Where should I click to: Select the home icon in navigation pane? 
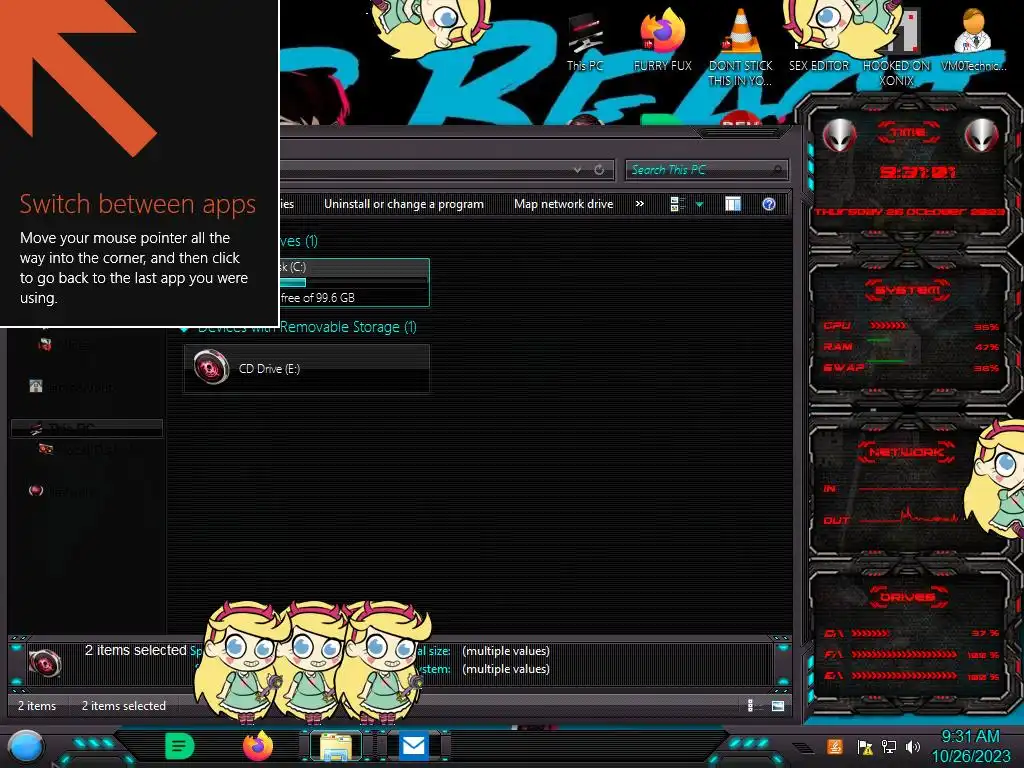tap(36, 386)
